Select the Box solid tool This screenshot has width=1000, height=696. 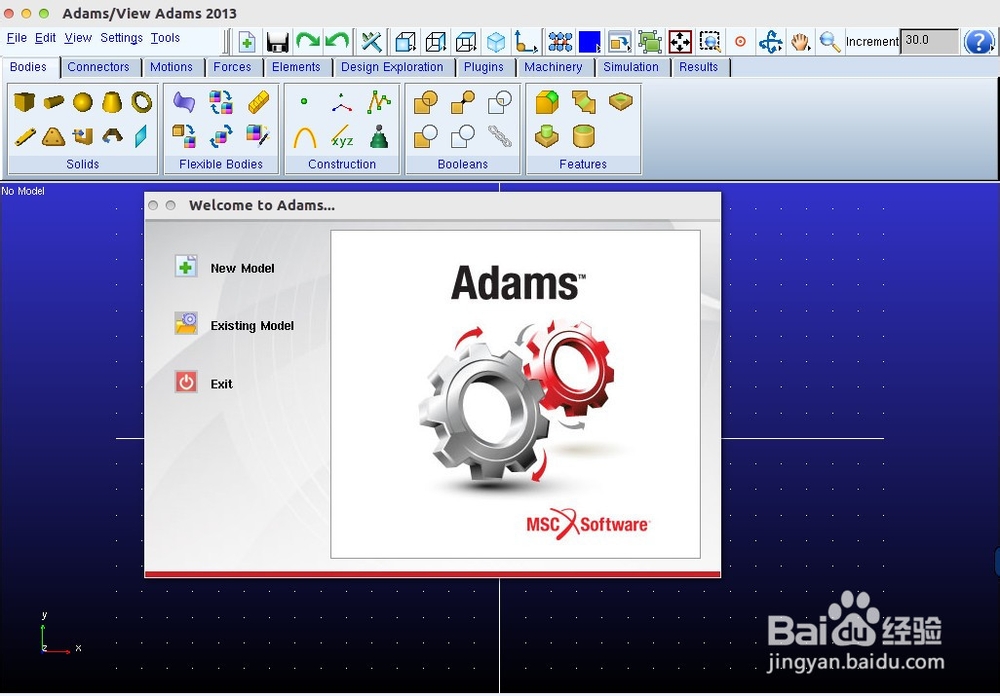pos(24,101)
